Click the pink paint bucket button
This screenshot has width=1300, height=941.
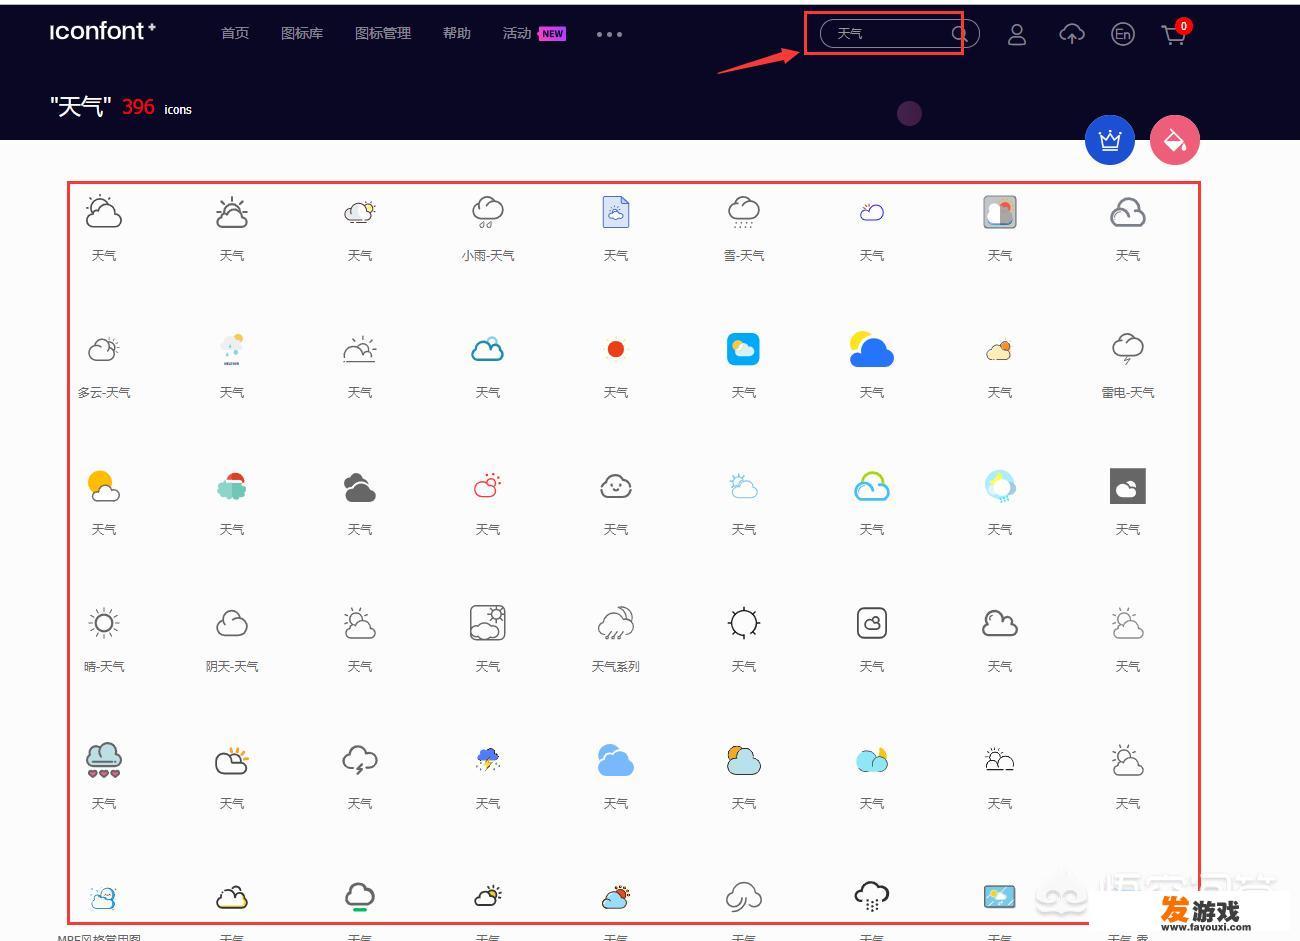click(x=1175, y=140)
